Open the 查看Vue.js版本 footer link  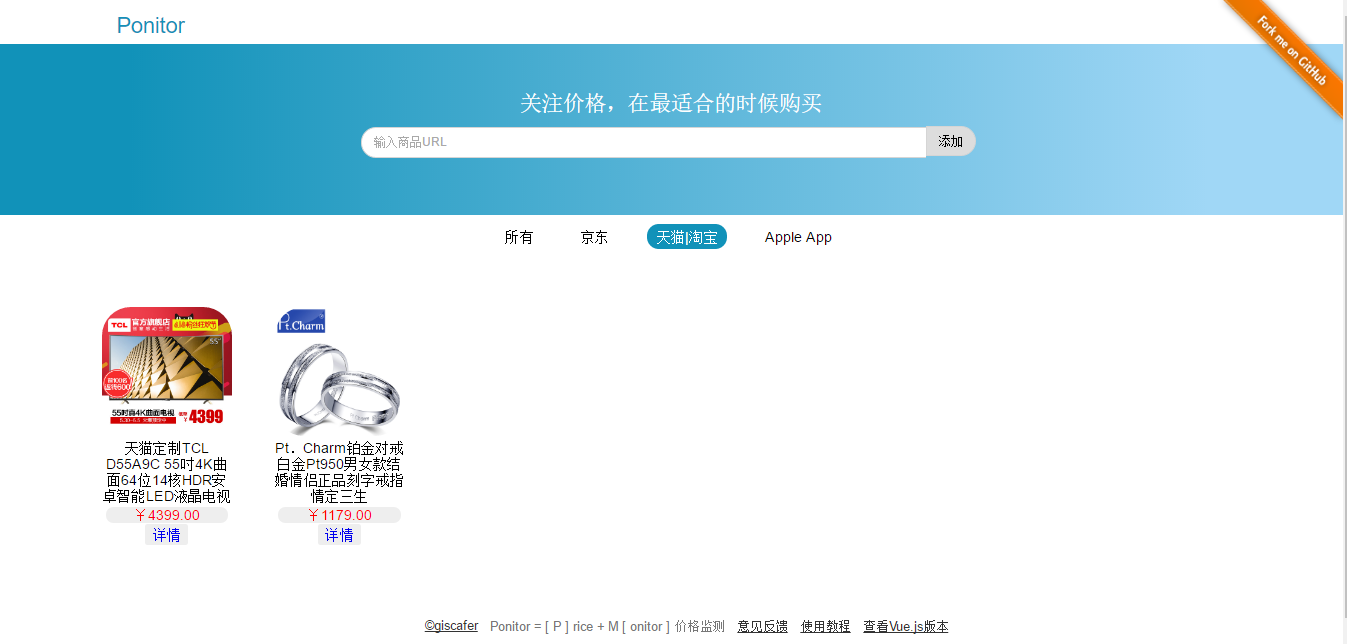point(906,626)
